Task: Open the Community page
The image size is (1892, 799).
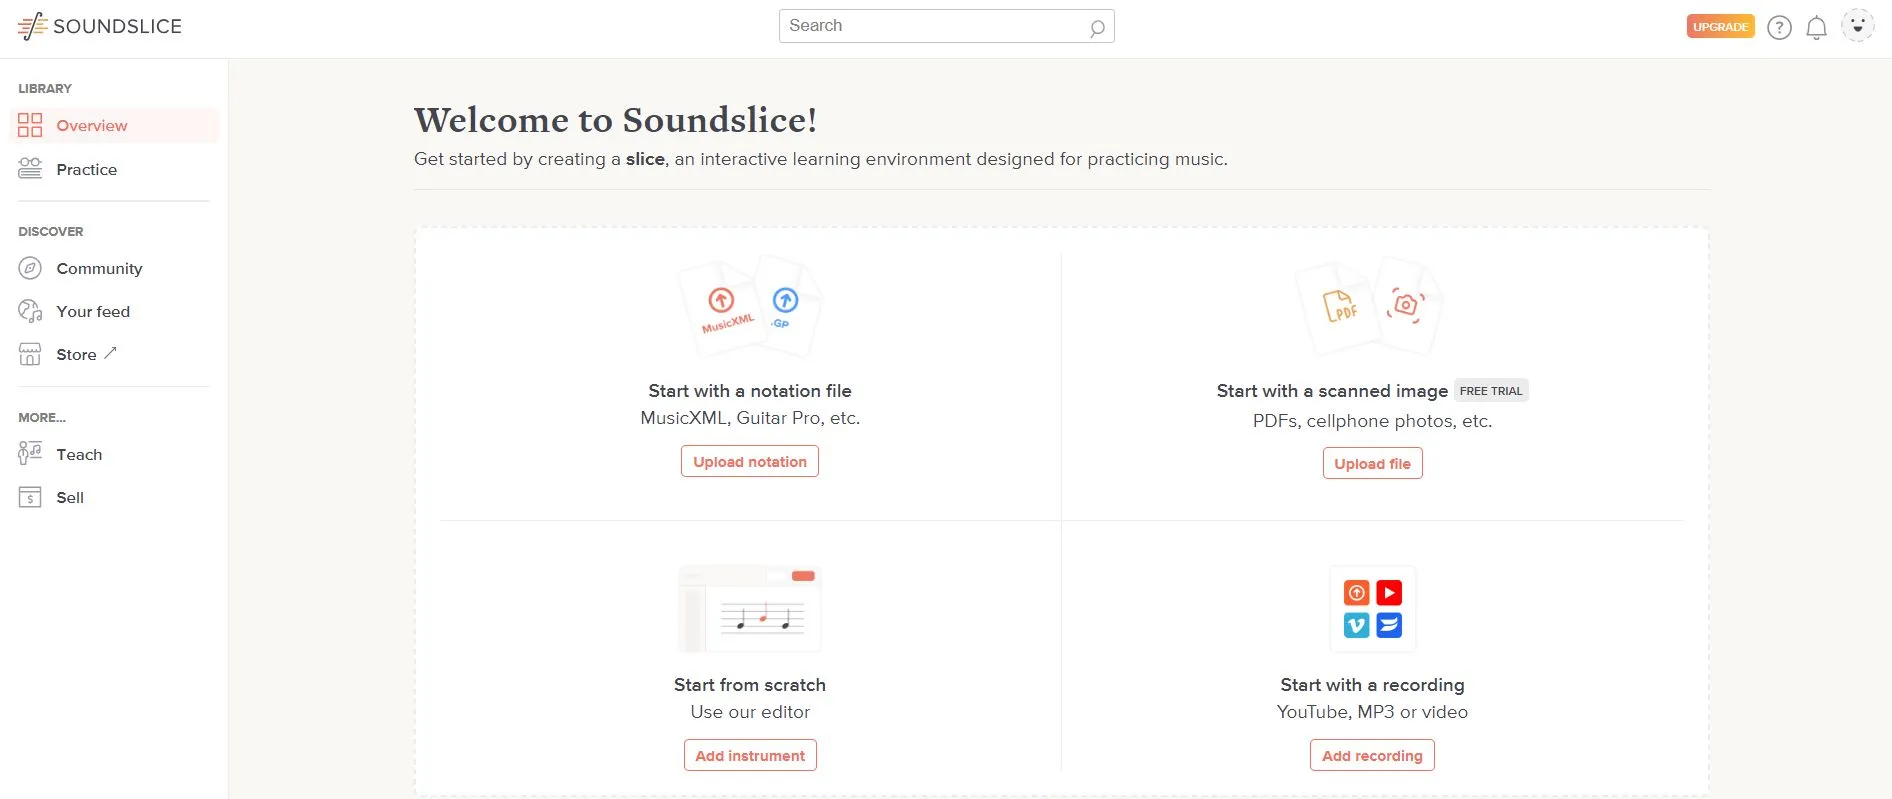Action: click(99, 268)
